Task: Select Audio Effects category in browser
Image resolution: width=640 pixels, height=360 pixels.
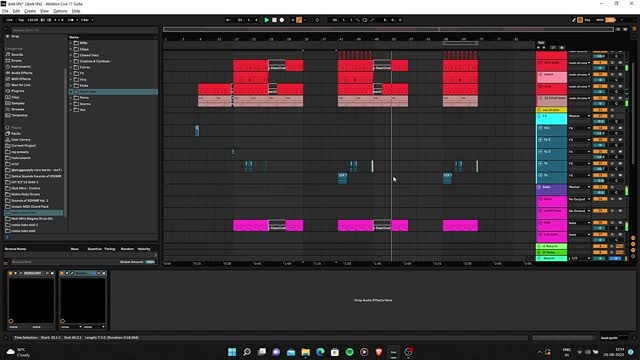Action: (x=22, y=73)
